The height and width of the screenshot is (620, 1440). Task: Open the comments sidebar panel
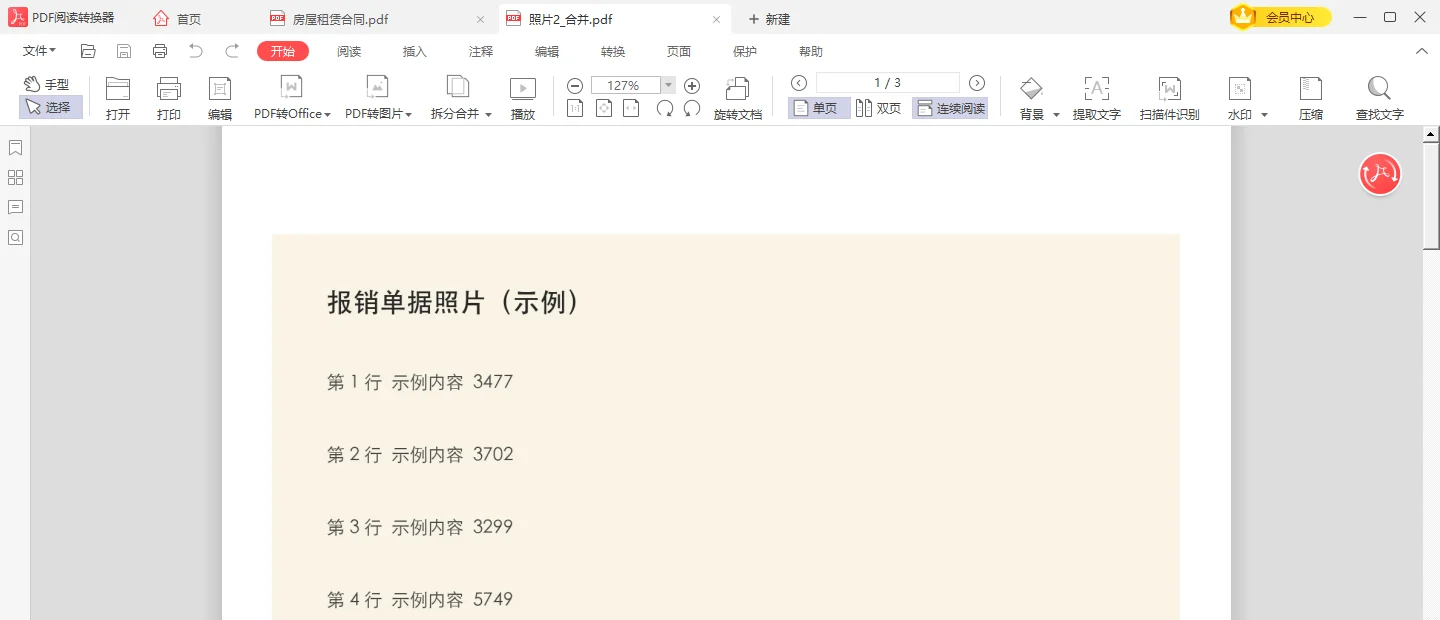click(x=15, y=207)
